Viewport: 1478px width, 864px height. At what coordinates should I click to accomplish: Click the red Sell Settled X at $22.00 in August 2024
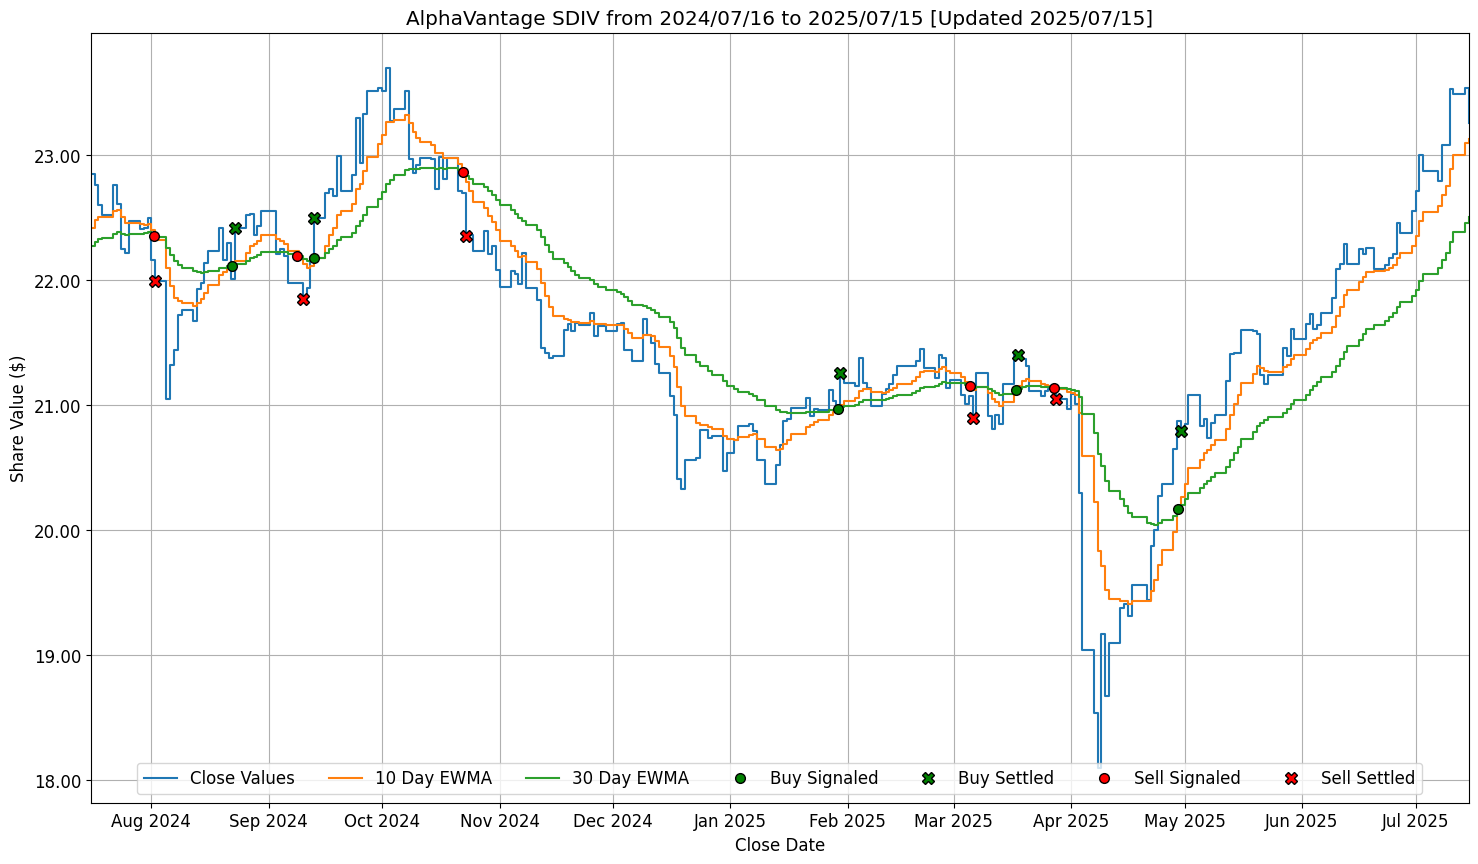pyautogui.click(x=155, y=281)
